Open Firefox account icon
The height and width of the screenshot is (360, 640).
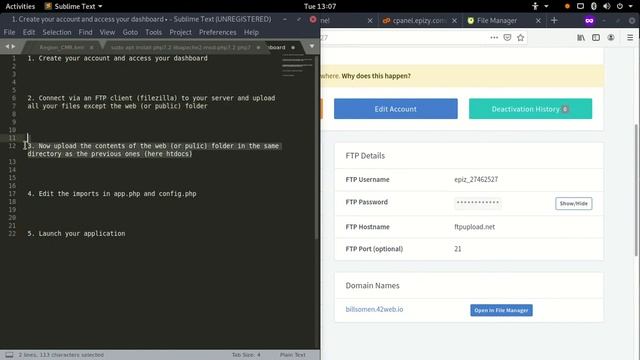pyautogui.click(x=611, y=38)
